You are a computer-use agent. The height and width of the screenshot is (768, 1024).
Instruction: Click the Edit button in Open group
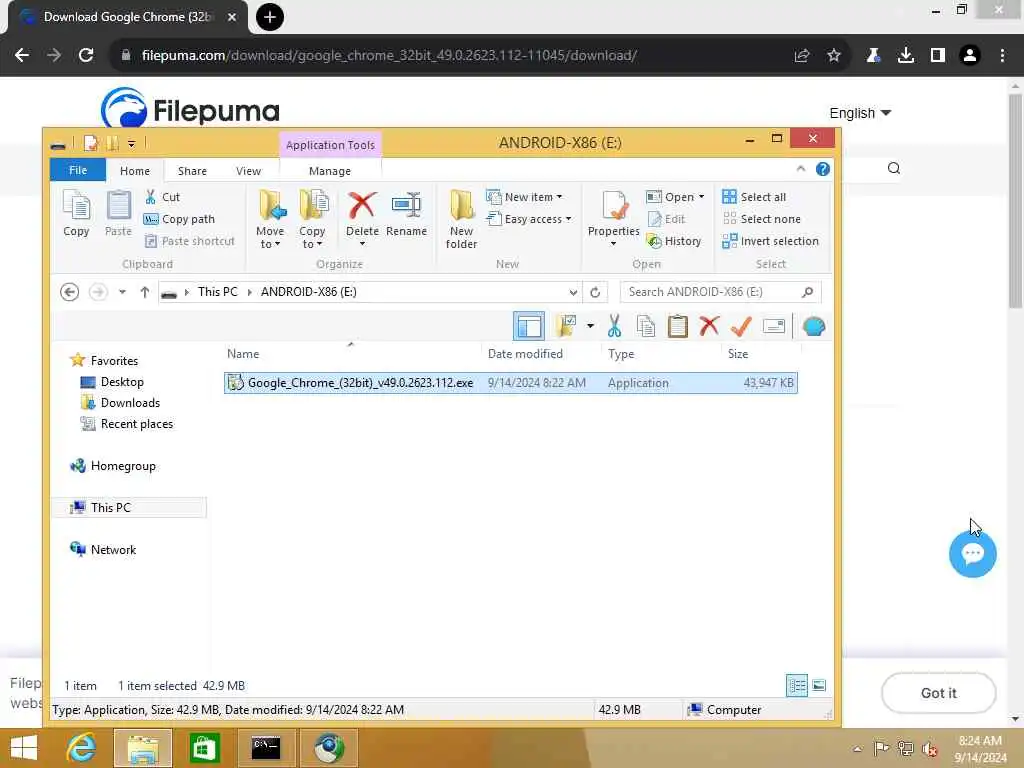click(666, 219)
